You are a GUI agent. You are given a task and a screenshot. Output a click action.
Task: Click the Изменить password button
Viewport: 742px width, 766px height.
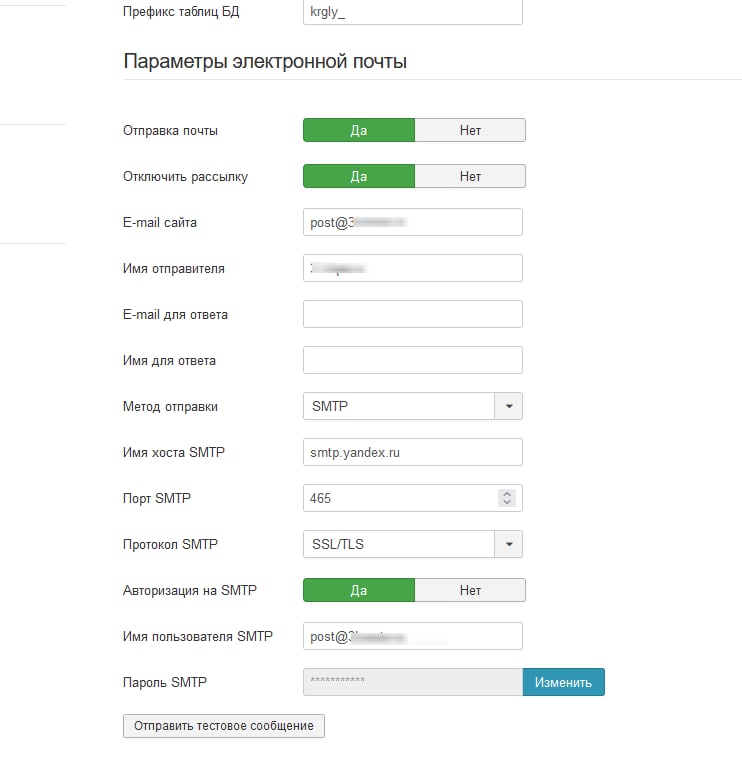(x=563, y=682)
